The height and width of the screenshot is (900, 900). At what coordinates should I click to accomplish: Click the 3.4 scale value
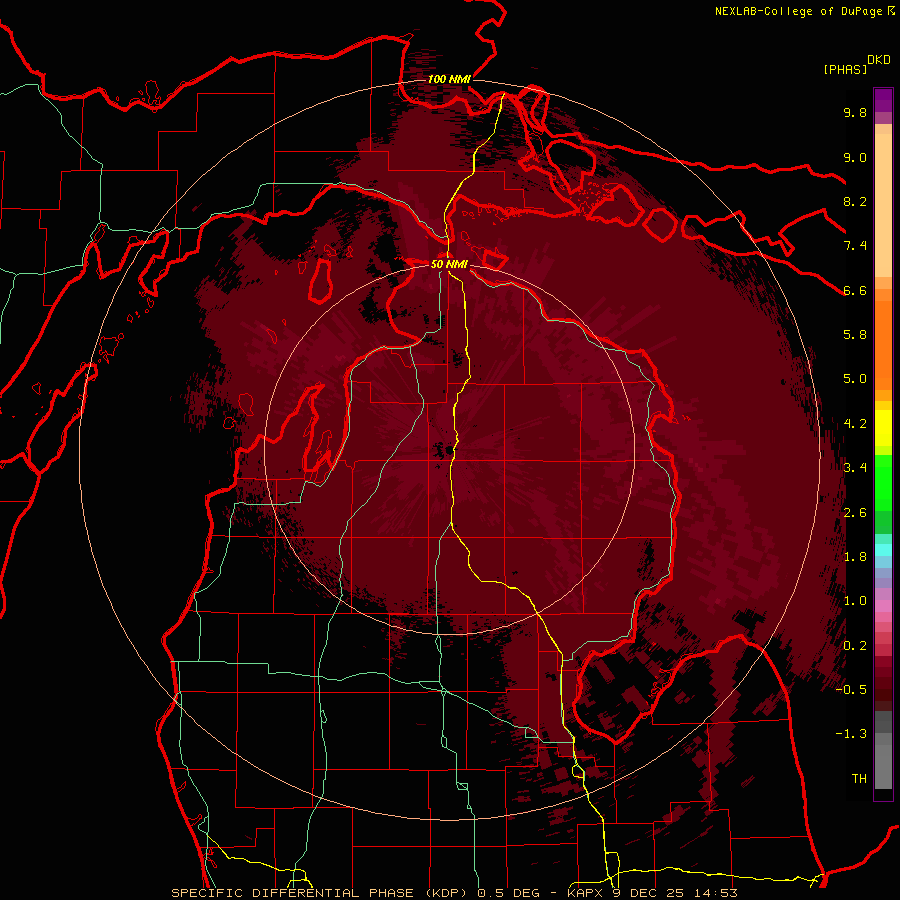855,467
